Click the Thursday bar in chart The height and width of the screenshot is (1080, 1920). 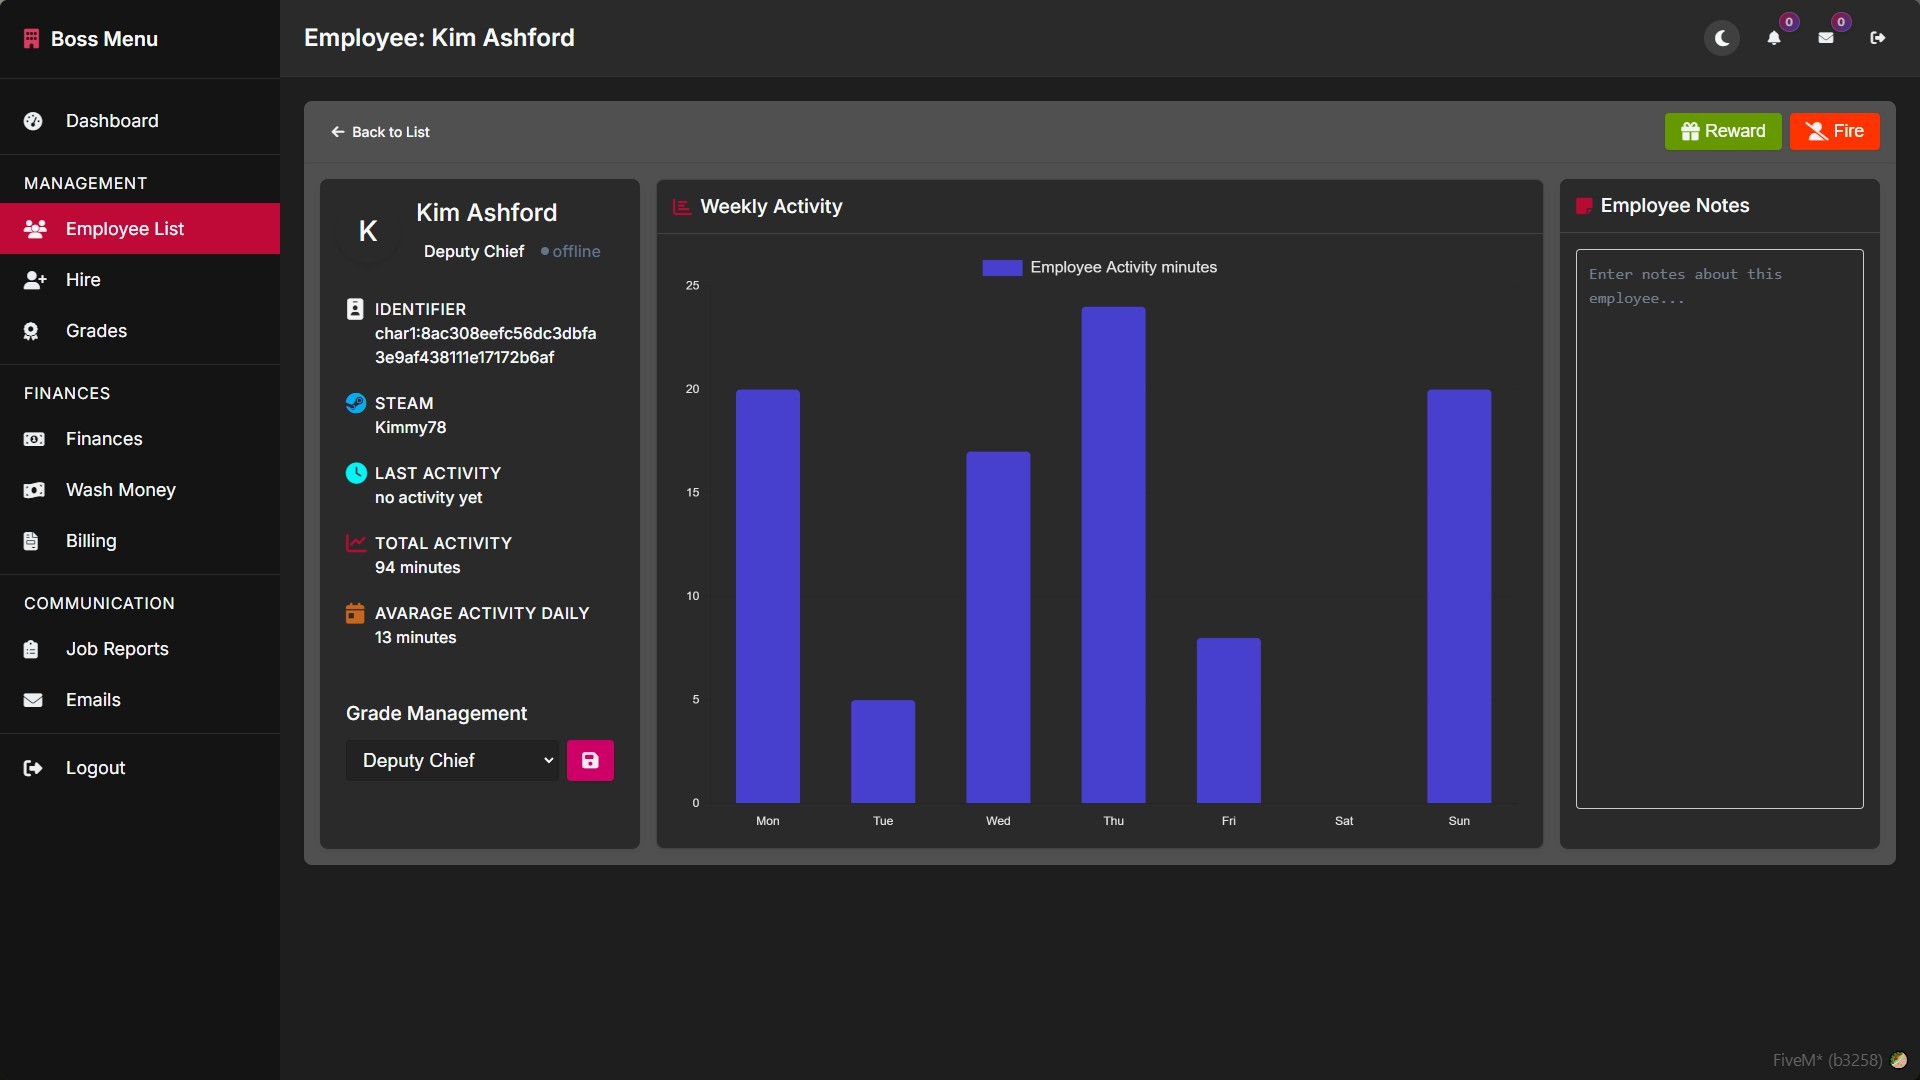click(1113, 555)
